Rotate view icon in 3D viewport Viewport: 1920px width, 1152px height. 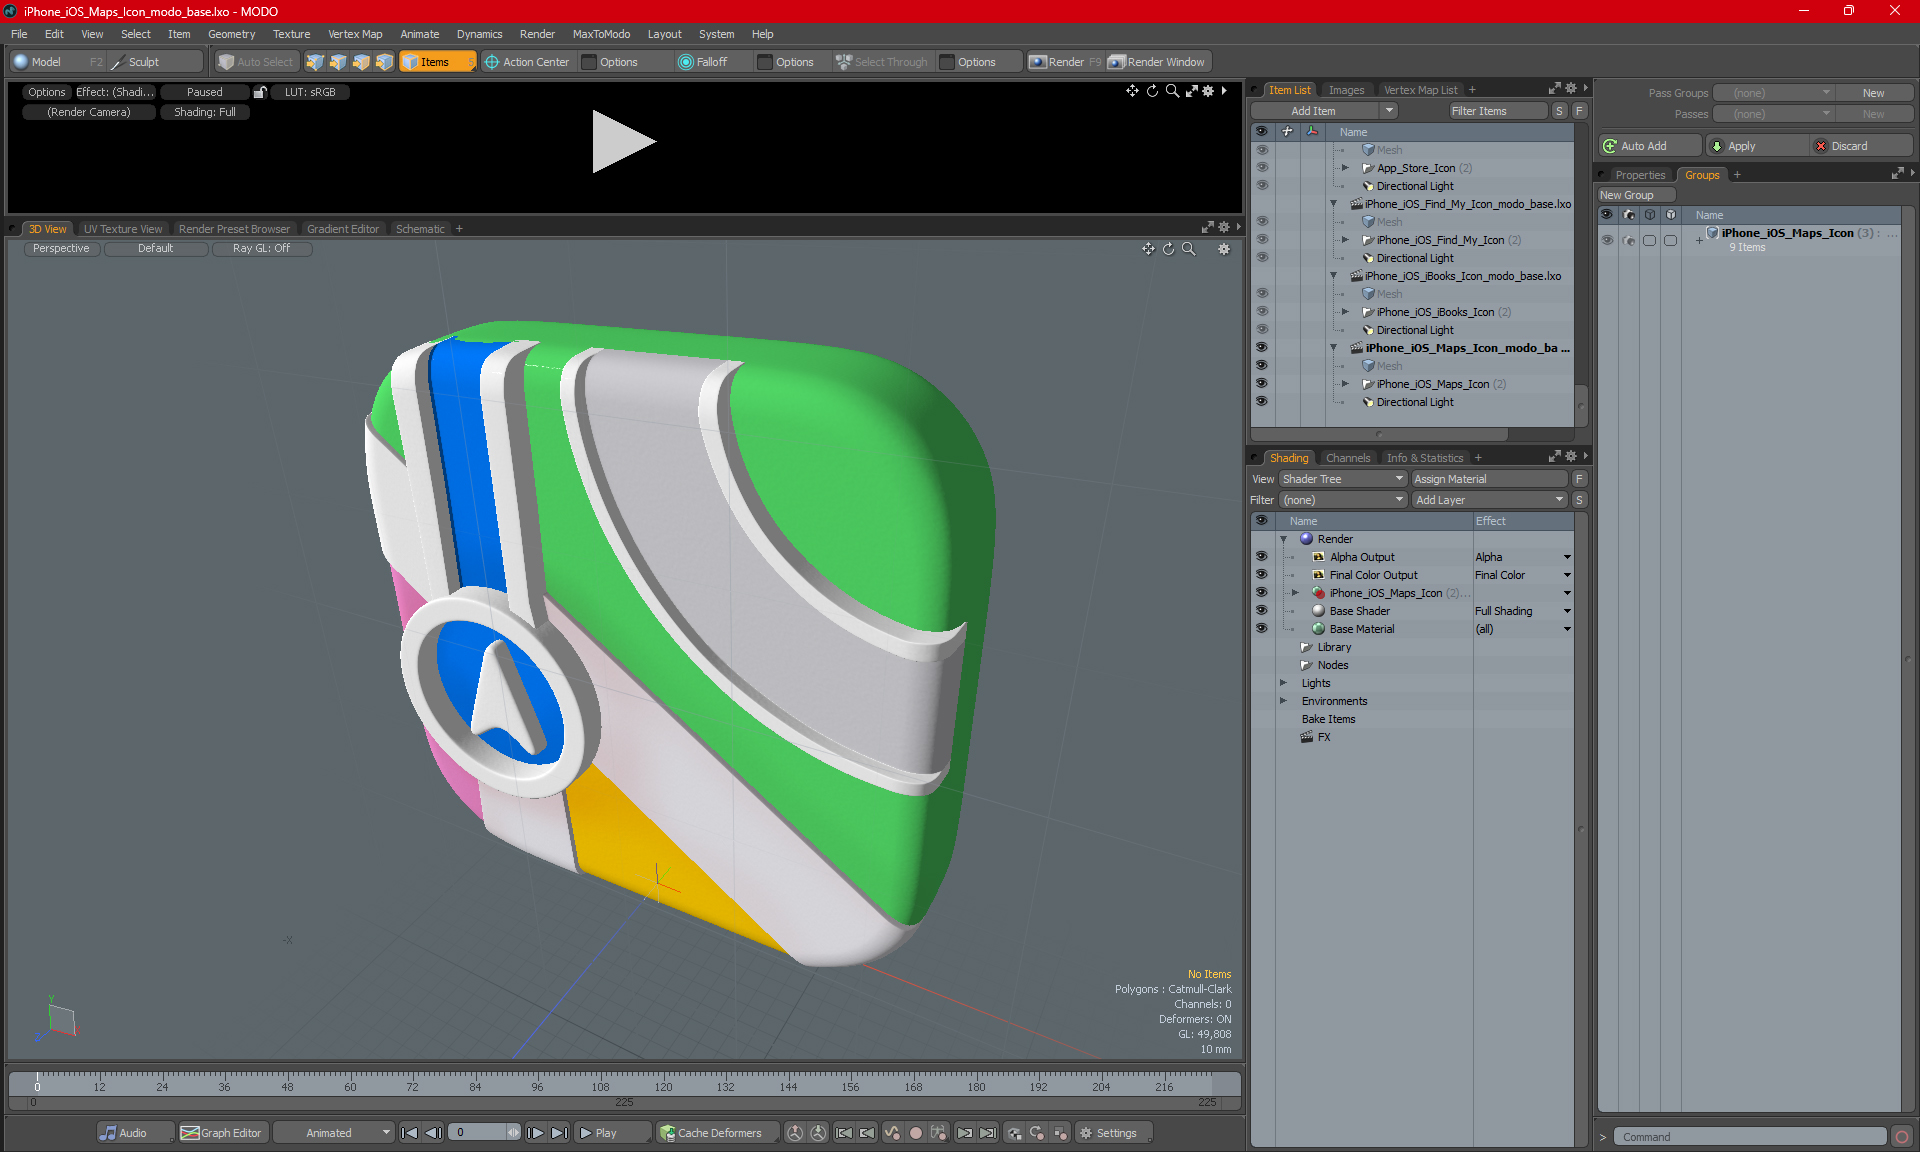(x=1168, y=249)
